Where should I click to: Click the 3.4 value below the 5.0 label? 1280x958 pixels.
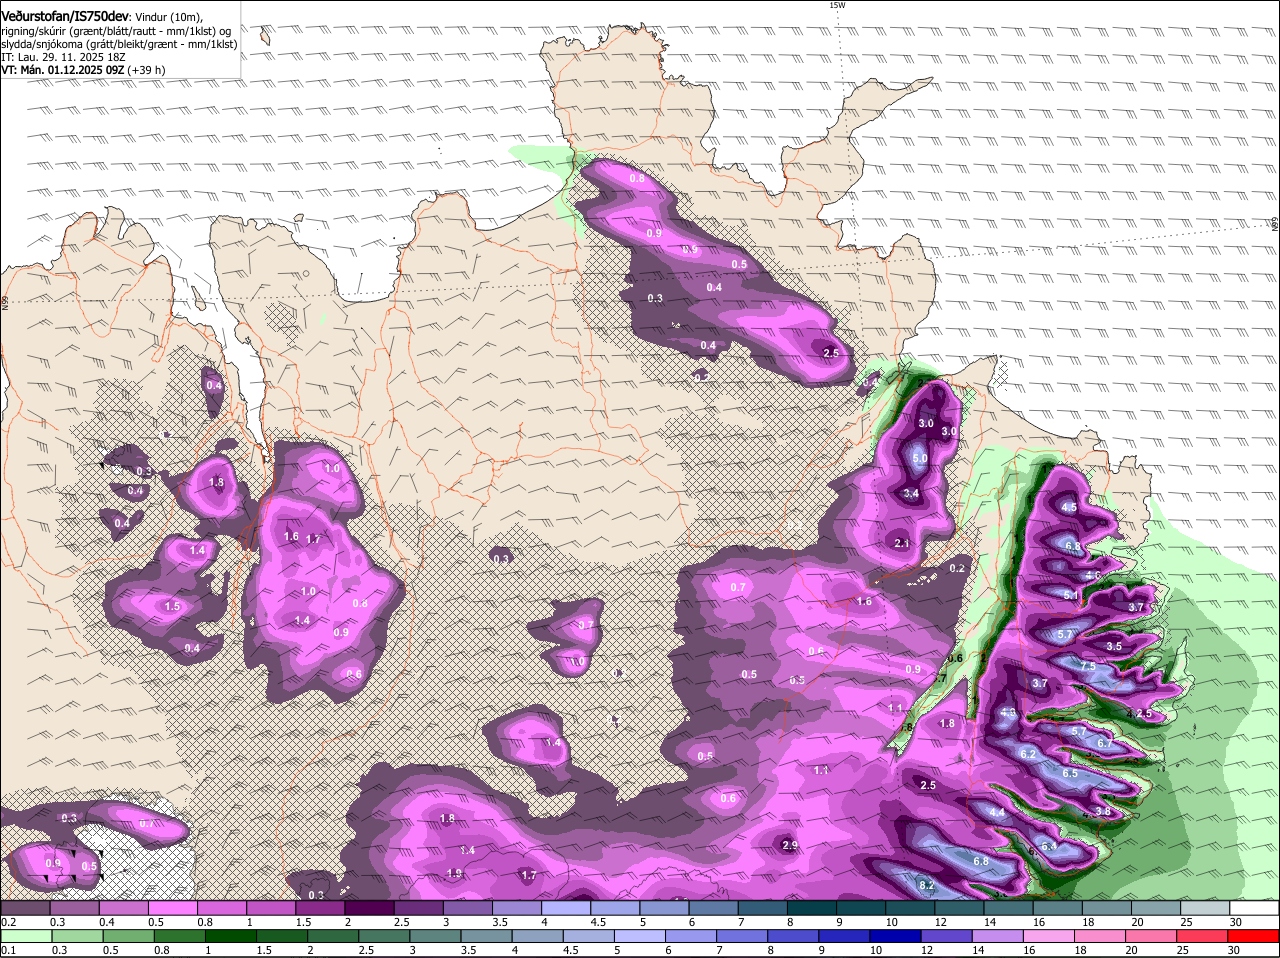click(x=911, y=494)
